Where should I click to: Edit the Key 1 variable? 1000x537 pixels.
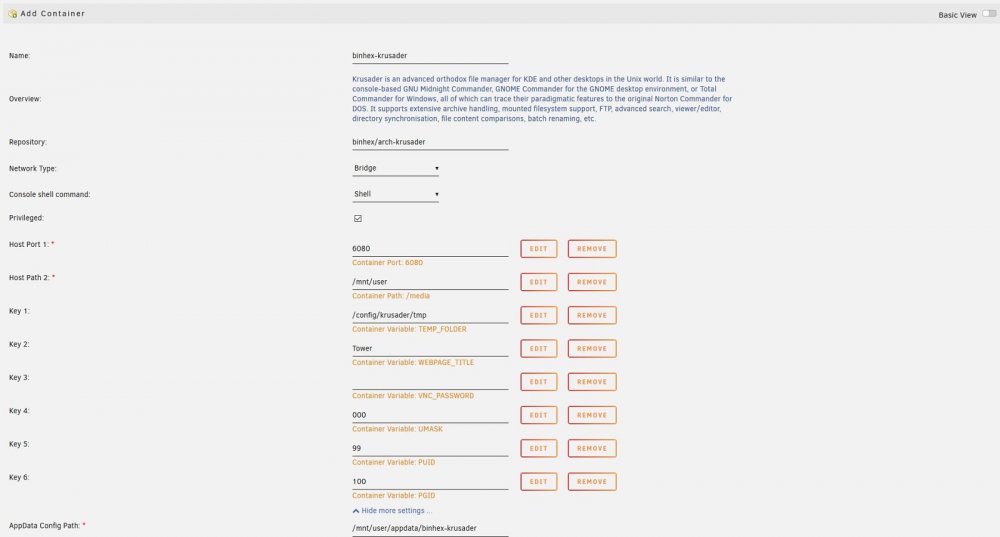(539, 315)
